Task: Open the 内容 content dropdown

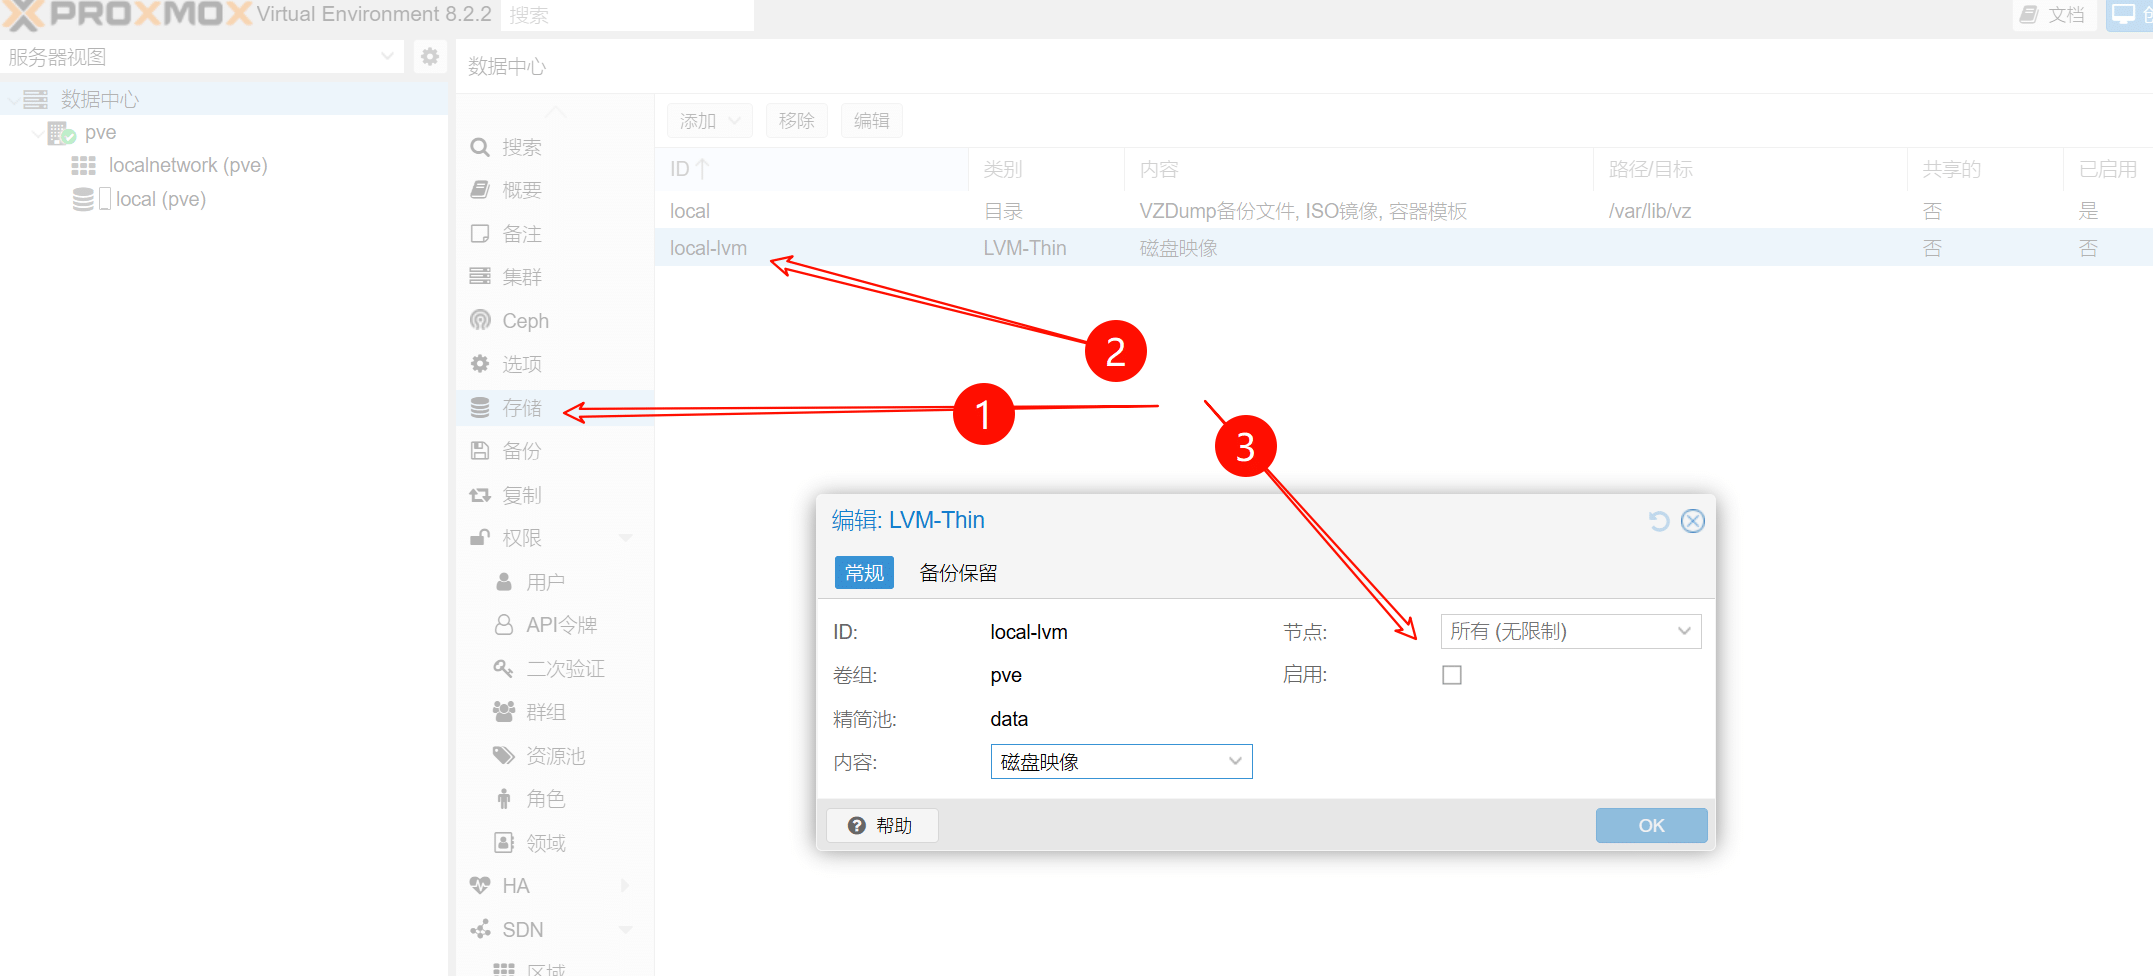Action: [x=1122, y=762]
